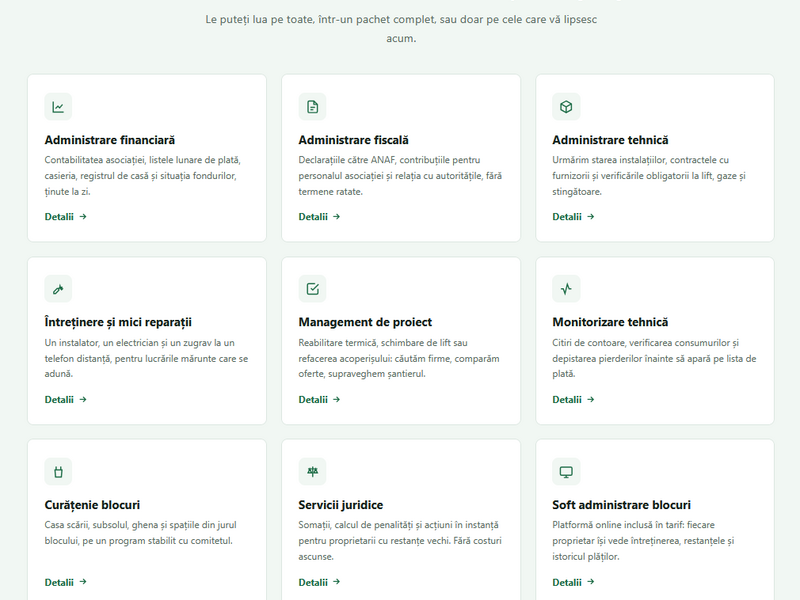Click the description starting "Contabilitatea asociației"
The height and width of the screenshot is (600, 800).
142,176
